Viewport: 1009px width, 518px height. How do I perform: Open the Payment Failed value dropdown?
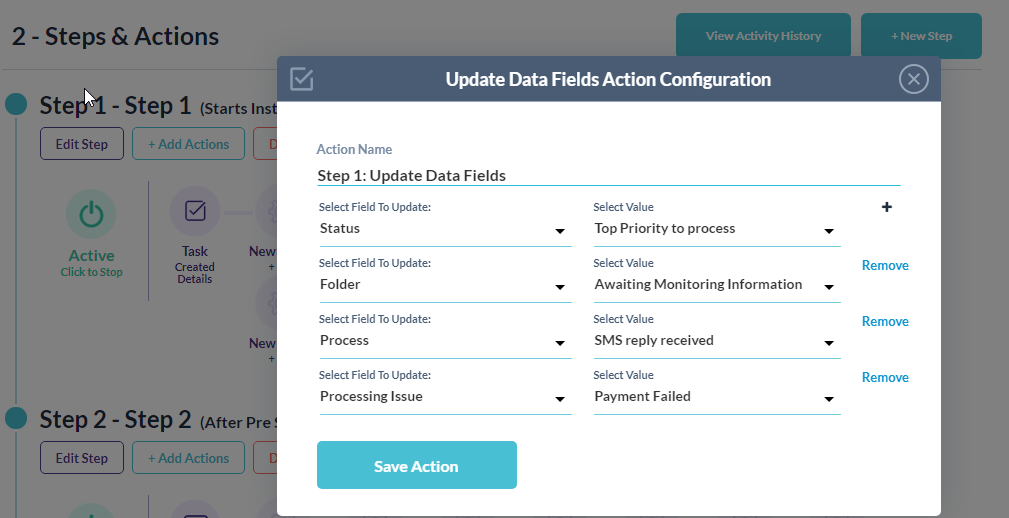pos(716,397)
